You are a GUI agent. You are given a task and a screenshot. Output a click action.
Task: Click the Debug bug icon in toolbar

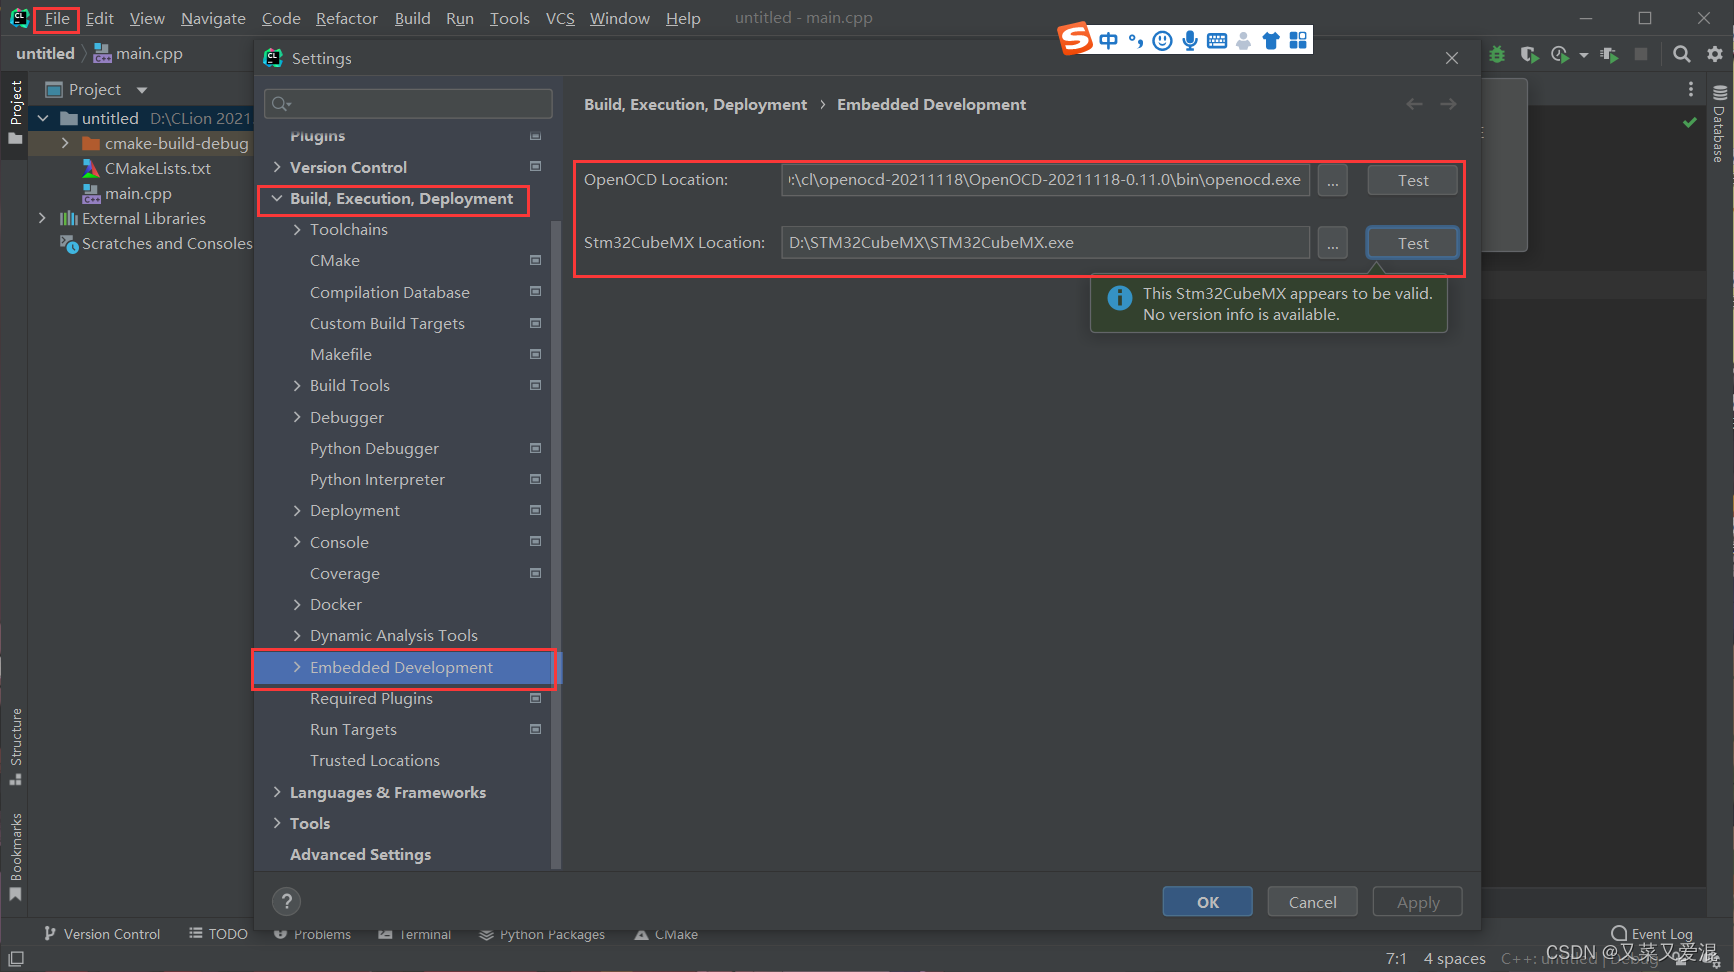coord(1497,54)
